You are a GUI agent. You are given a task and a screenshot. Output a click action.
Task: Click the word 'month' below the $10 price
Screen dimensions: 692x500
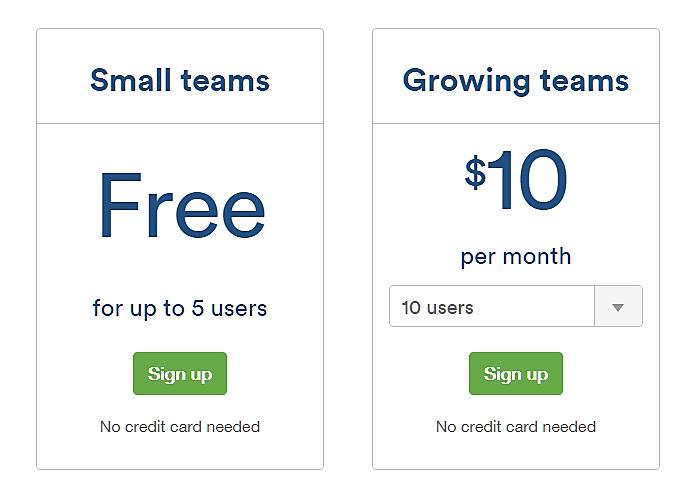[x=536, y=256]
